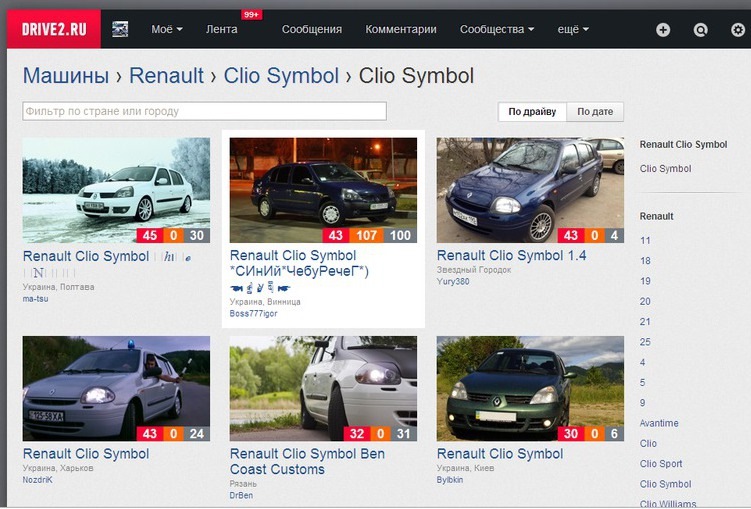Open Boss777igor user profile link
751x509 pixels.
tap(253, 314)
